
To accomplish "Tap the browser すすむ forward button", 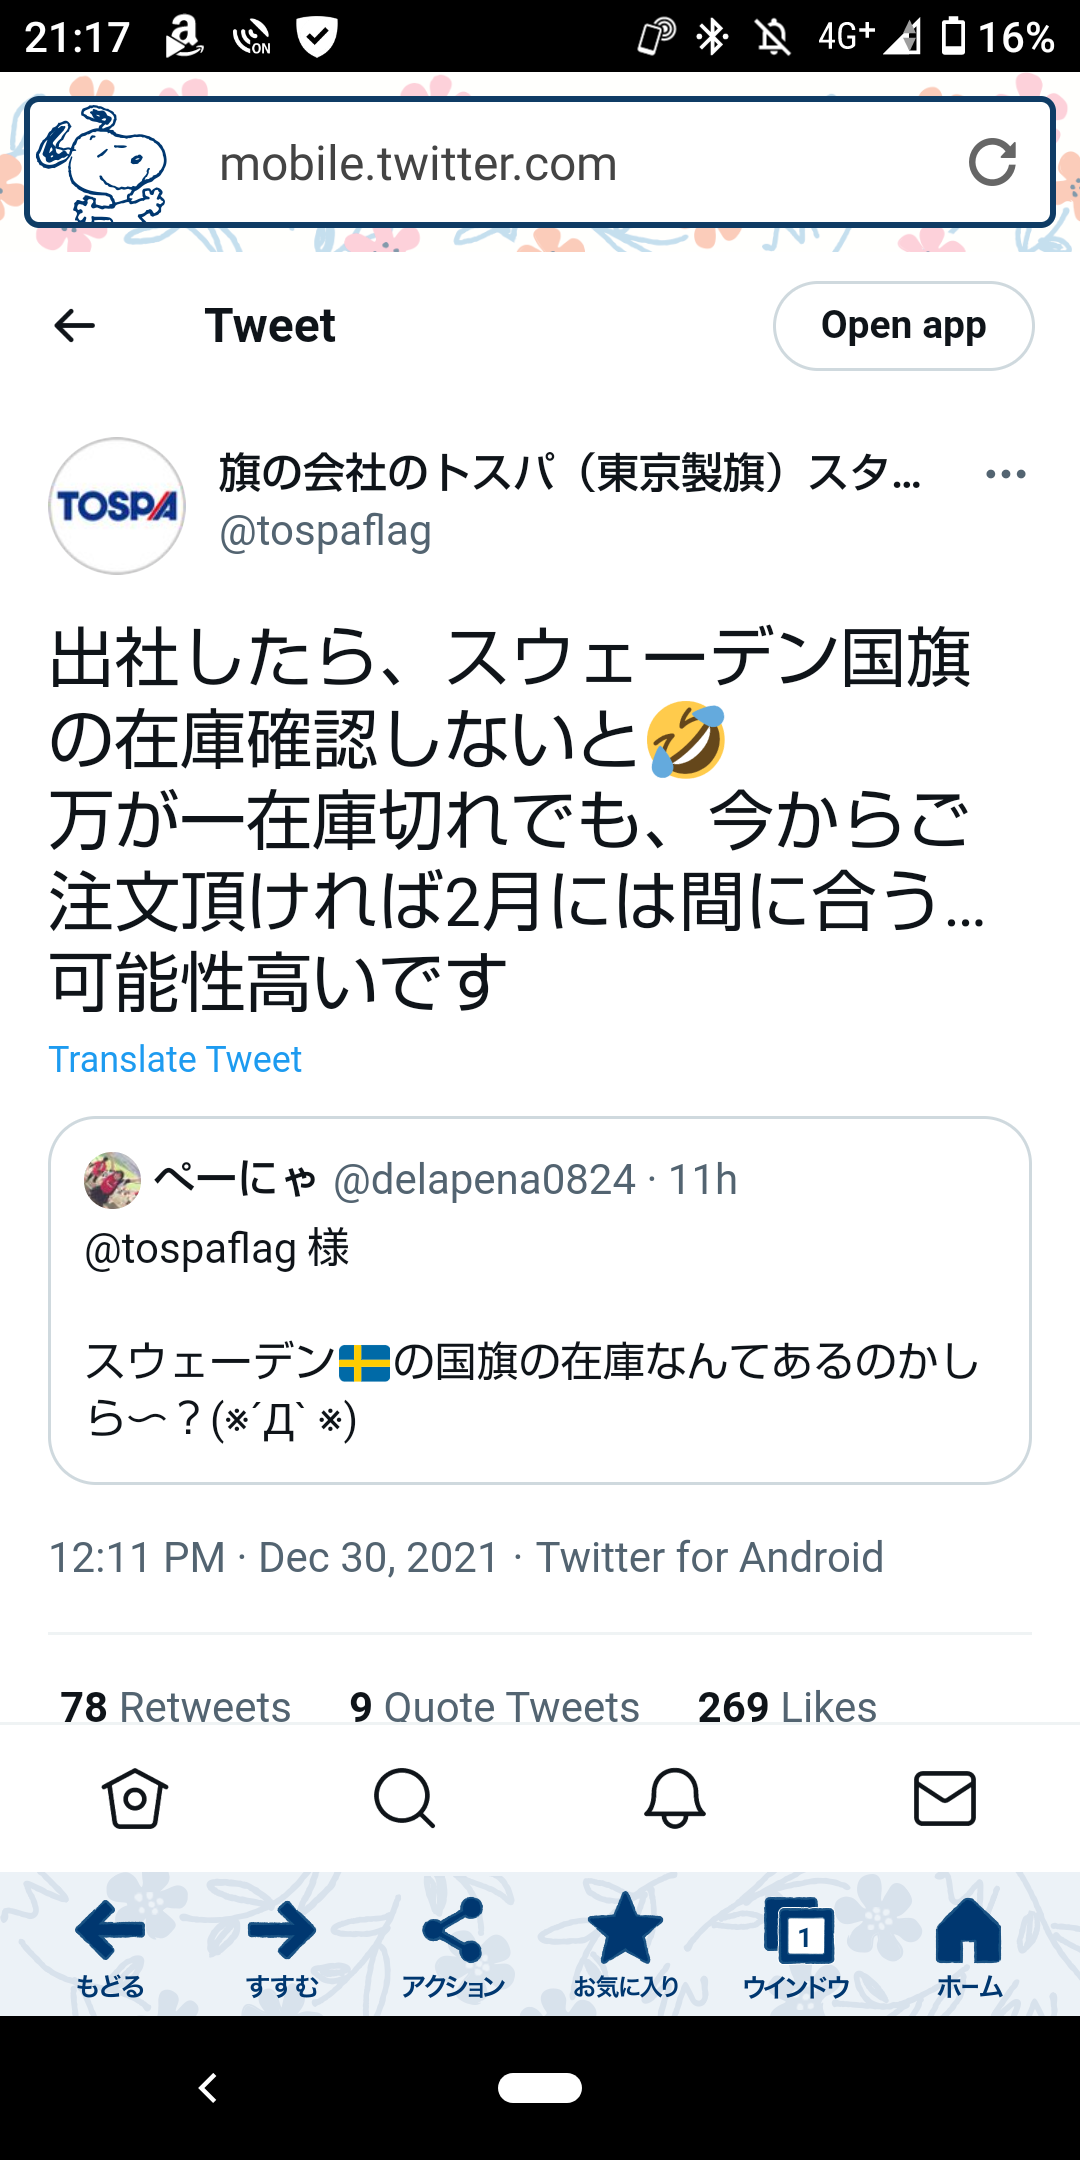I will (282, 1946).
